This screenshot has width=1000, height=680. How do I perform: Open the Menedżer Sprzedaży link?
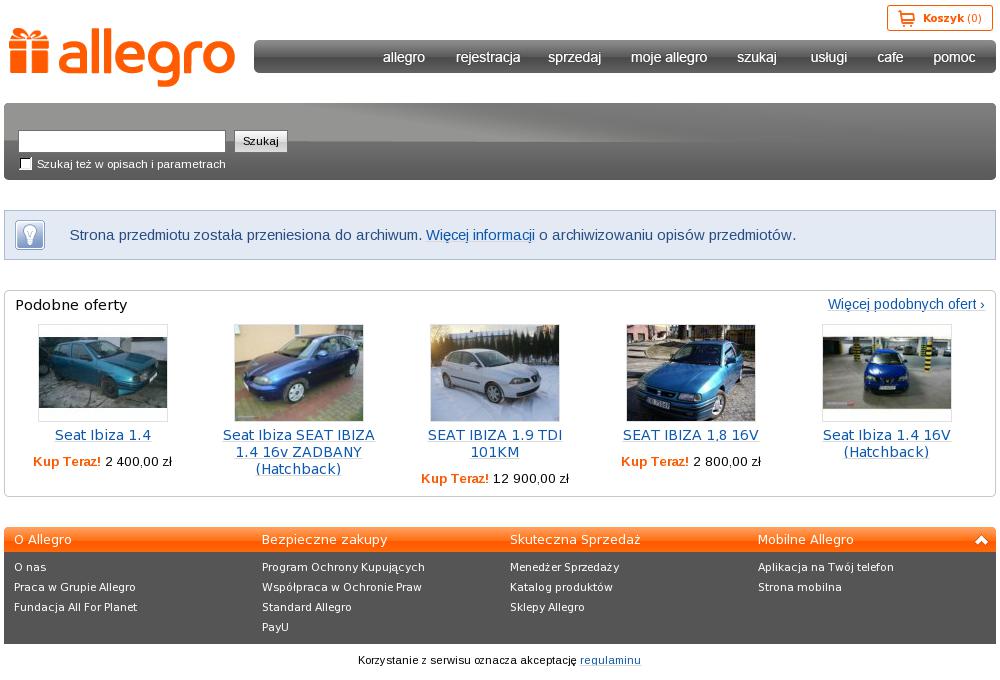coord(564,567)
